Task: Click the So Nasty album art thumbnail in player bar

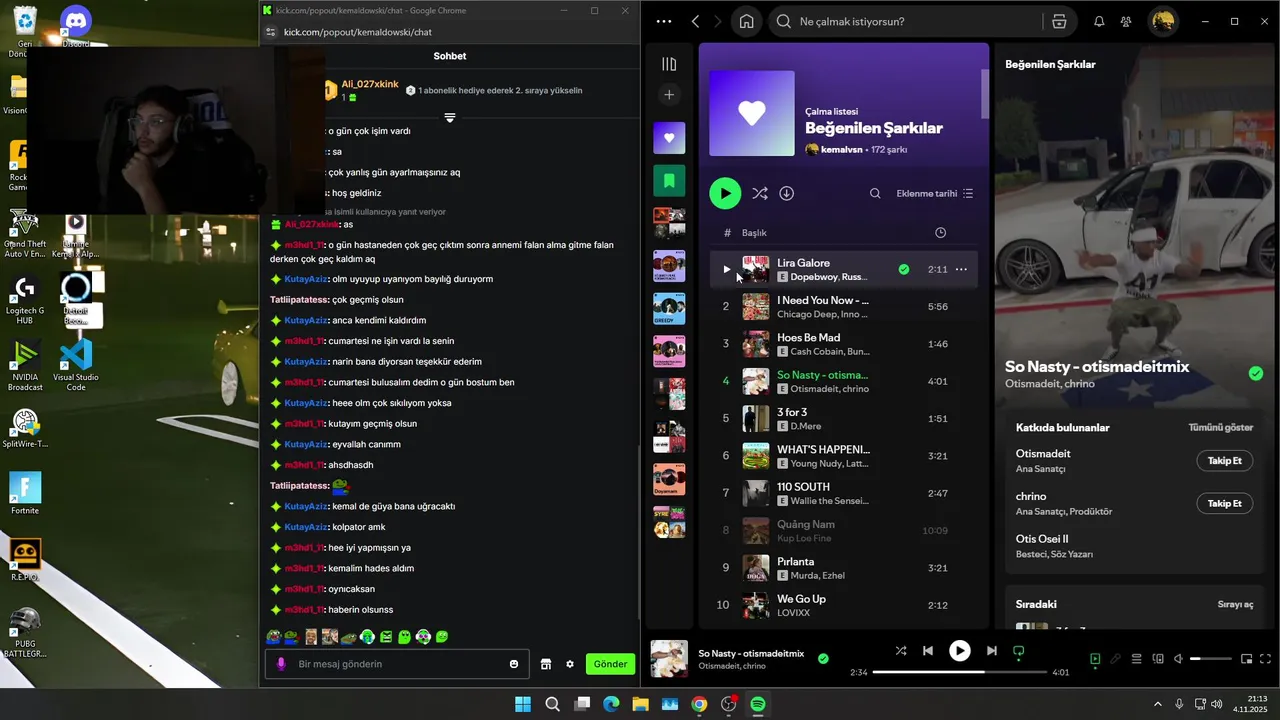Action: pos(669,659)
